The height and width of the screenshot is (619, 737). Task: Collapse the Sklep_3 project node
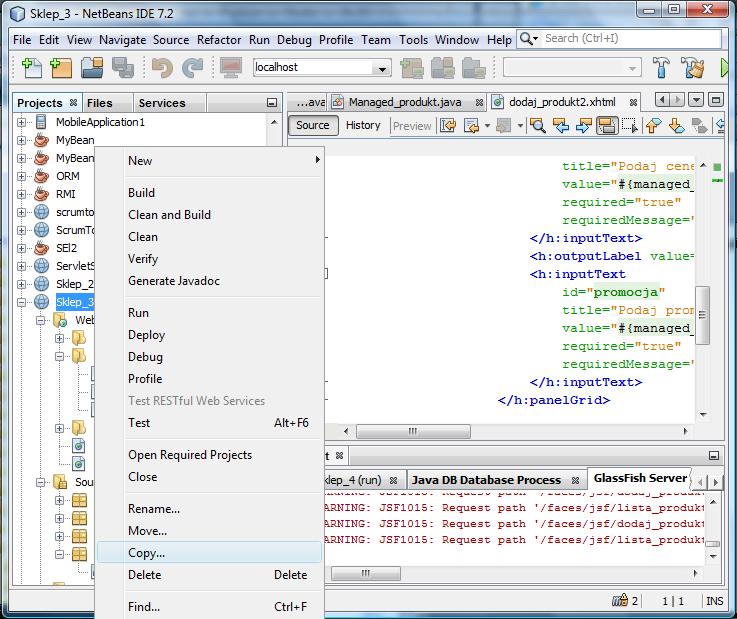(22, 302)
